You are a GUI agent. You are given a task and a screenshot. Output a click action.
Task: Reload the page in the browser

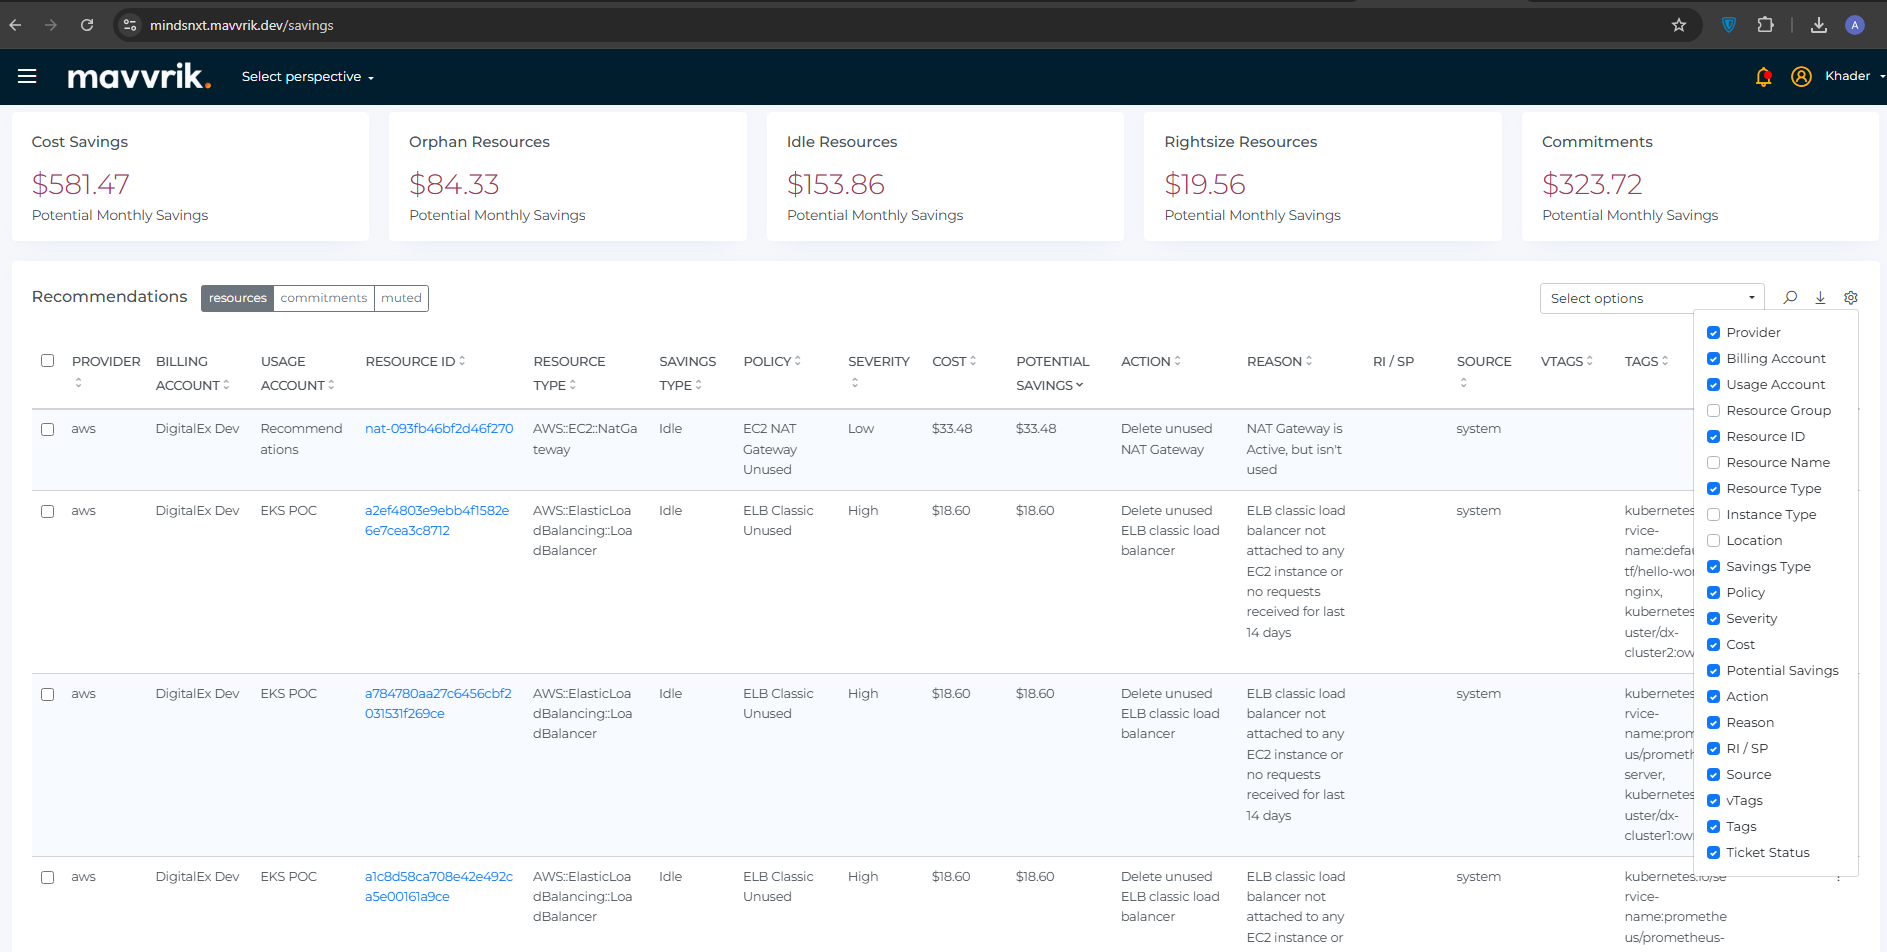87,25
